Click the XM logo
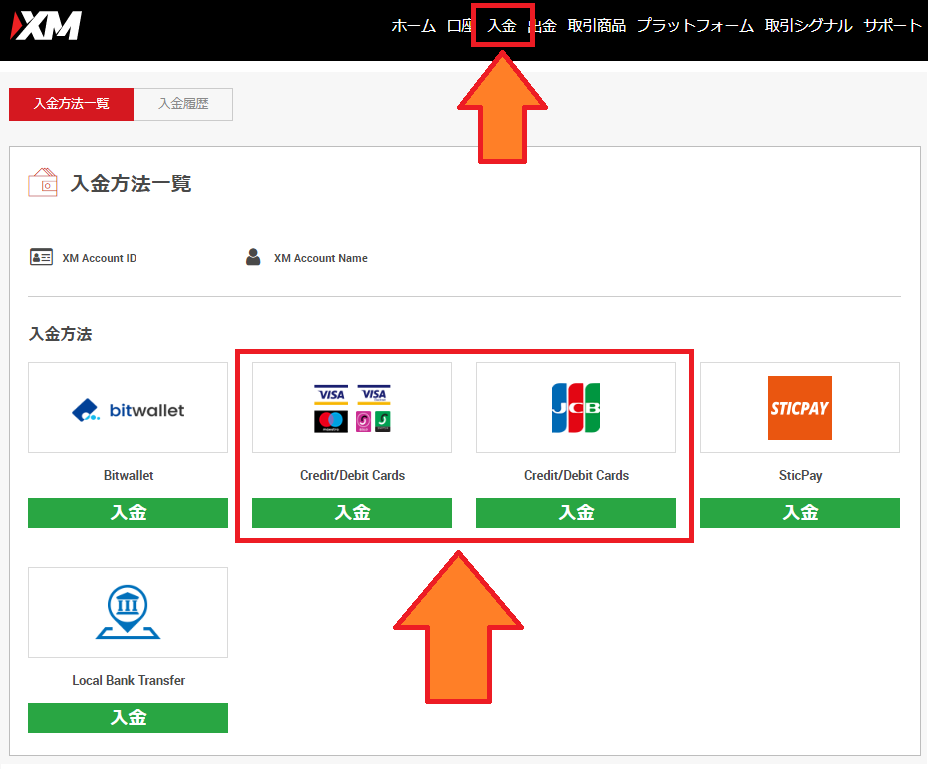The image size is (928, 769). [46, 26]
